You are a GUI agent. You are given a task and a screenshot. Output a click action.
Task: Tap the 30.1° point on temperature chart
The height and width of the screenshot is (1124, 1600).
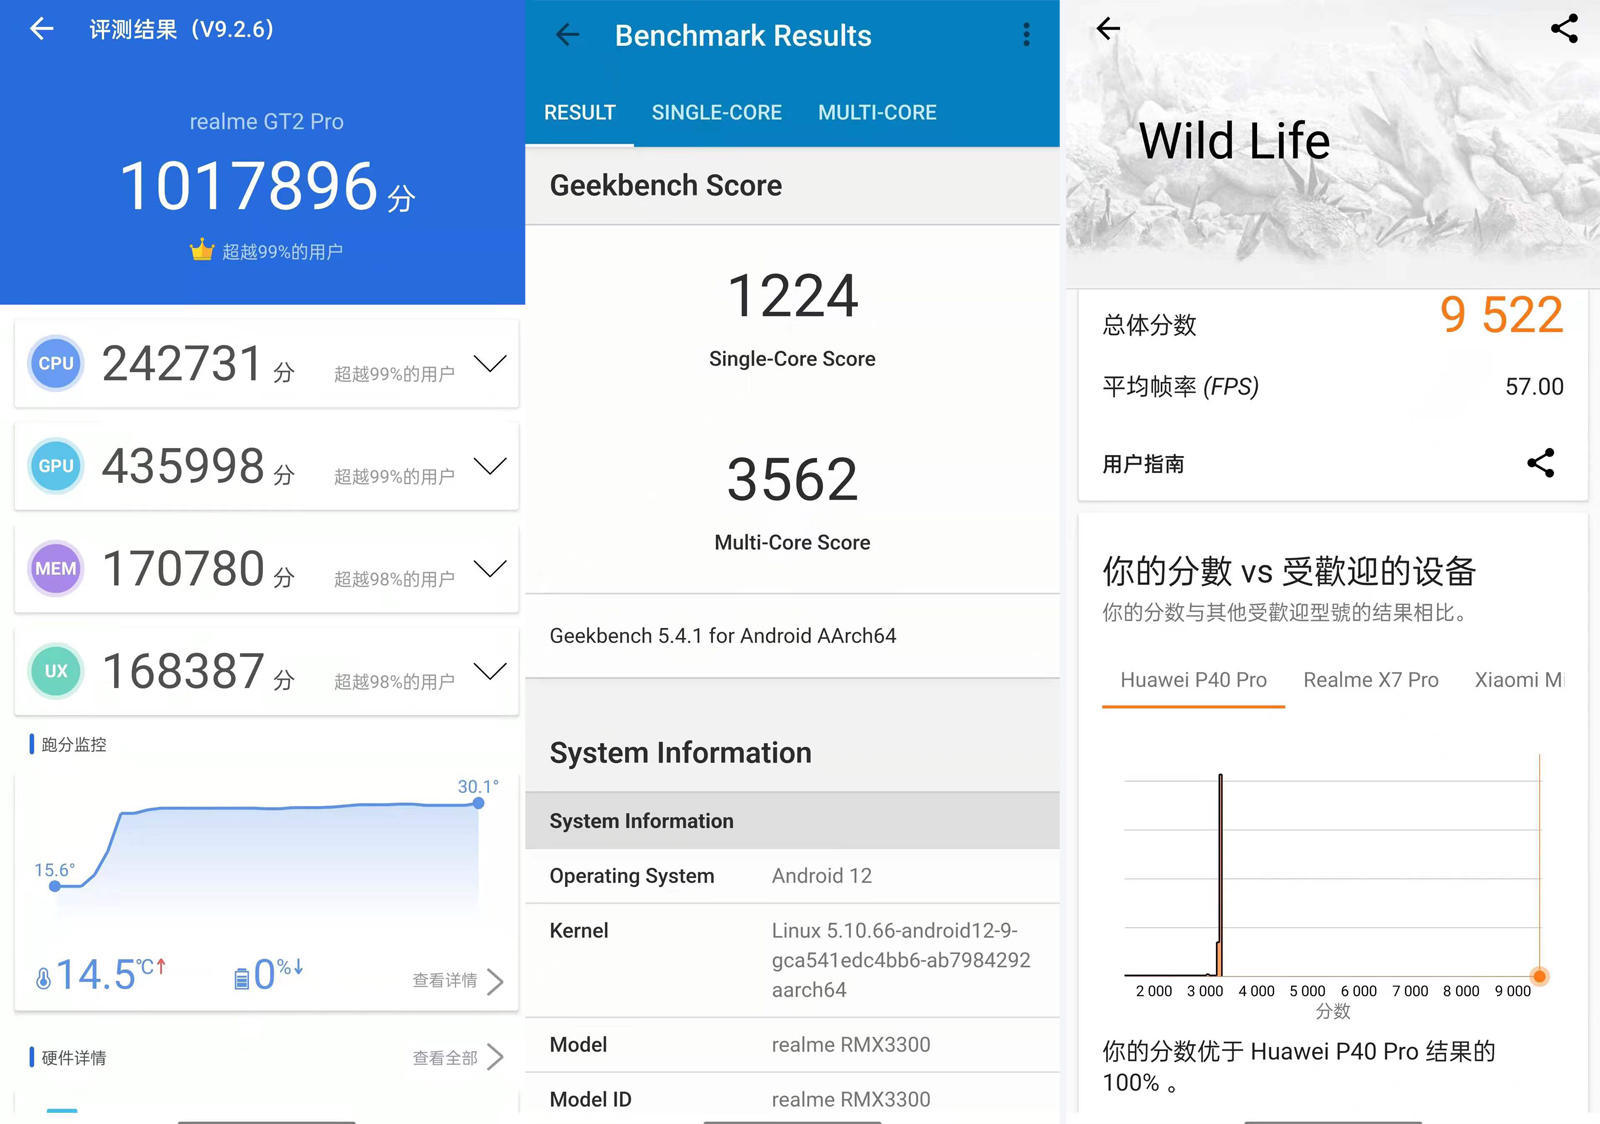point(478,803)
